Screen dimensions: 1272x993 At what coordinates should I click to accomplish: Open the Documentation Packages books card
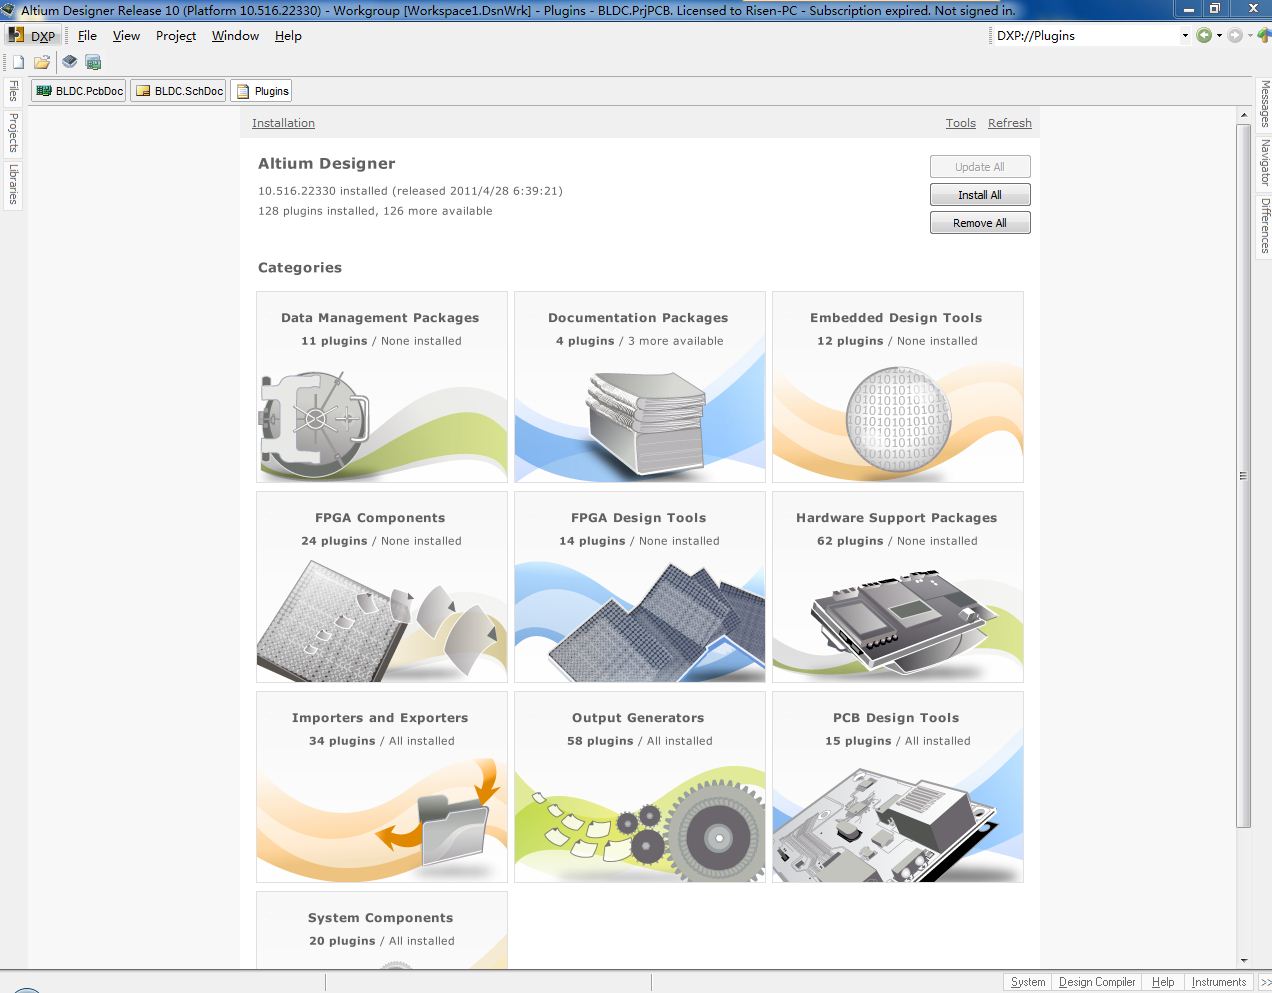pyautogui.click(x=640, y=387)
